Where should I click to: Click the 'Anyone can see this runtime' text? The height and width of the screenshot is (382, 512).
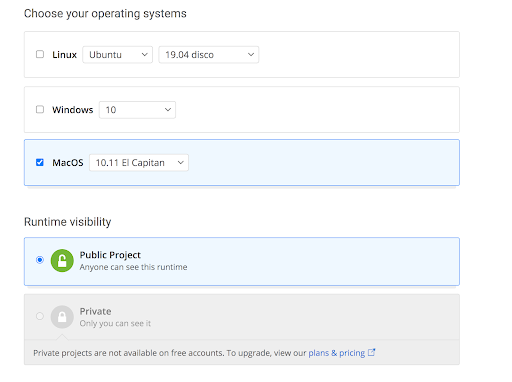(x=133, y=267)
